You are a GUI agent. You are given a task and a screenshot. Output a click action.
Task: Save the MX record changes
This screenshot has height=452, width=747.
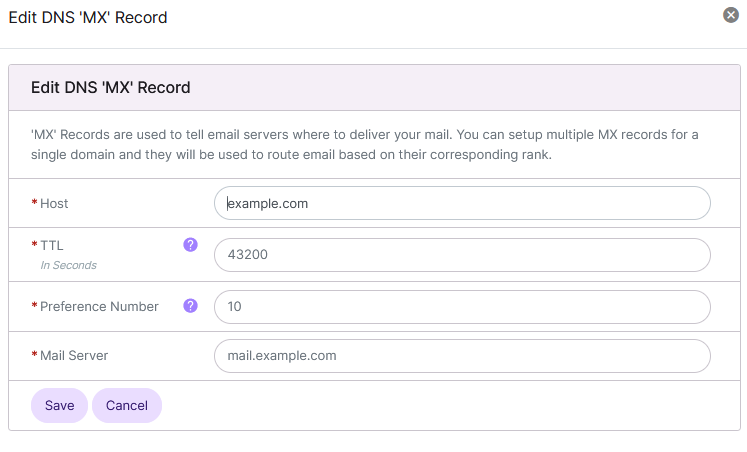(x=59, y=405)
